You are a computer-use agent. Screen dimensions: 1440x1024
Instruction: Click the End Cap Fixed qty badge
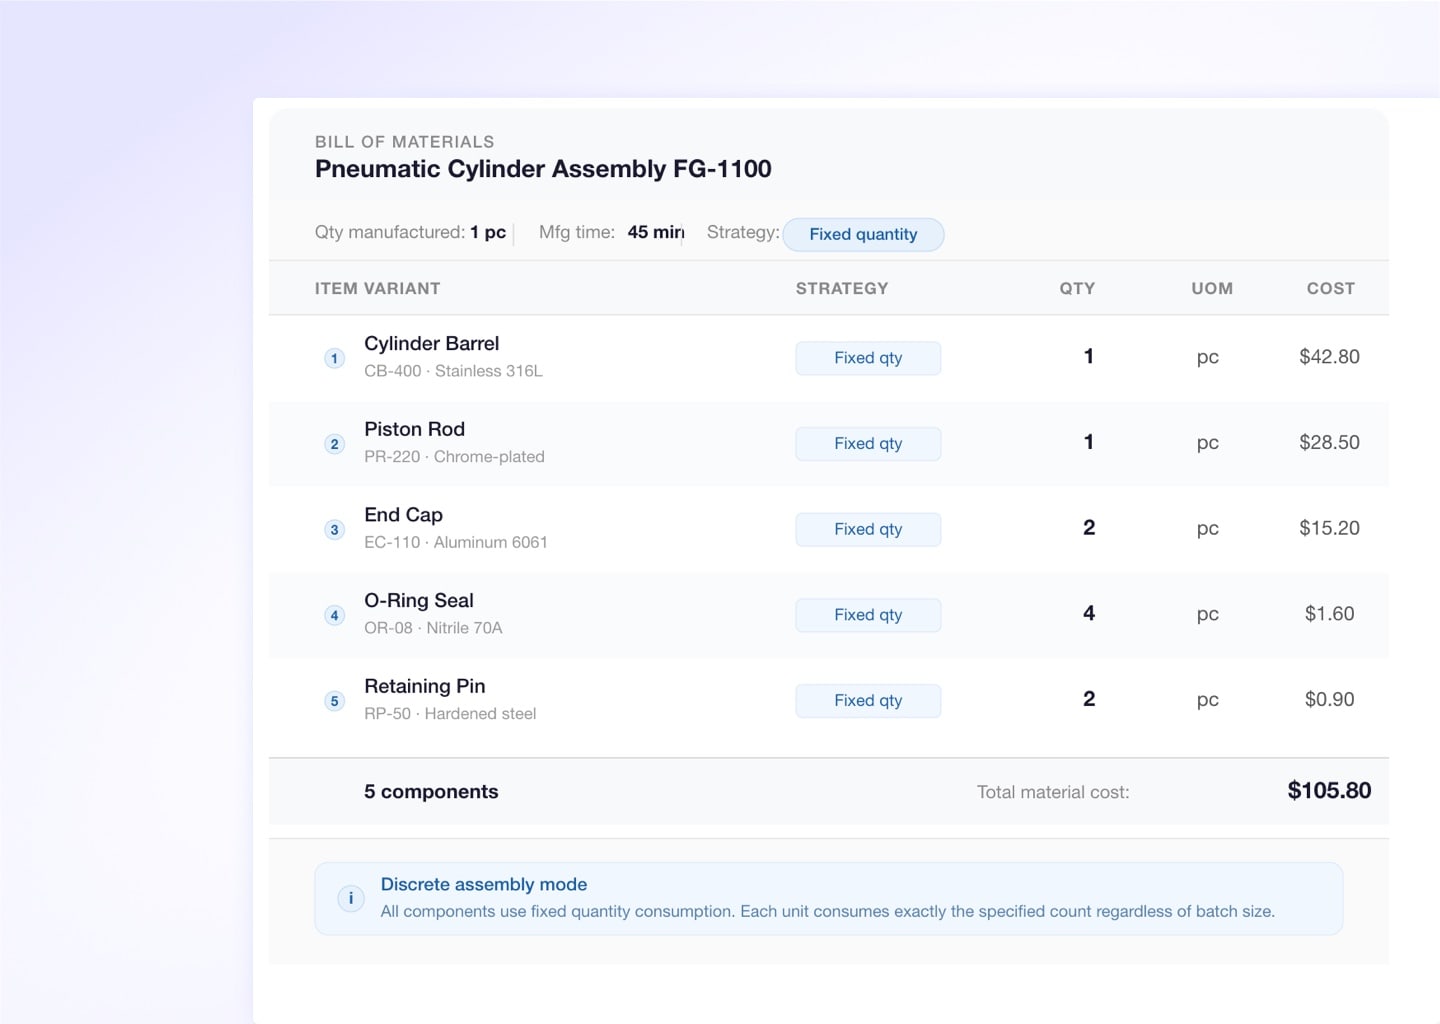click(868, 529)
